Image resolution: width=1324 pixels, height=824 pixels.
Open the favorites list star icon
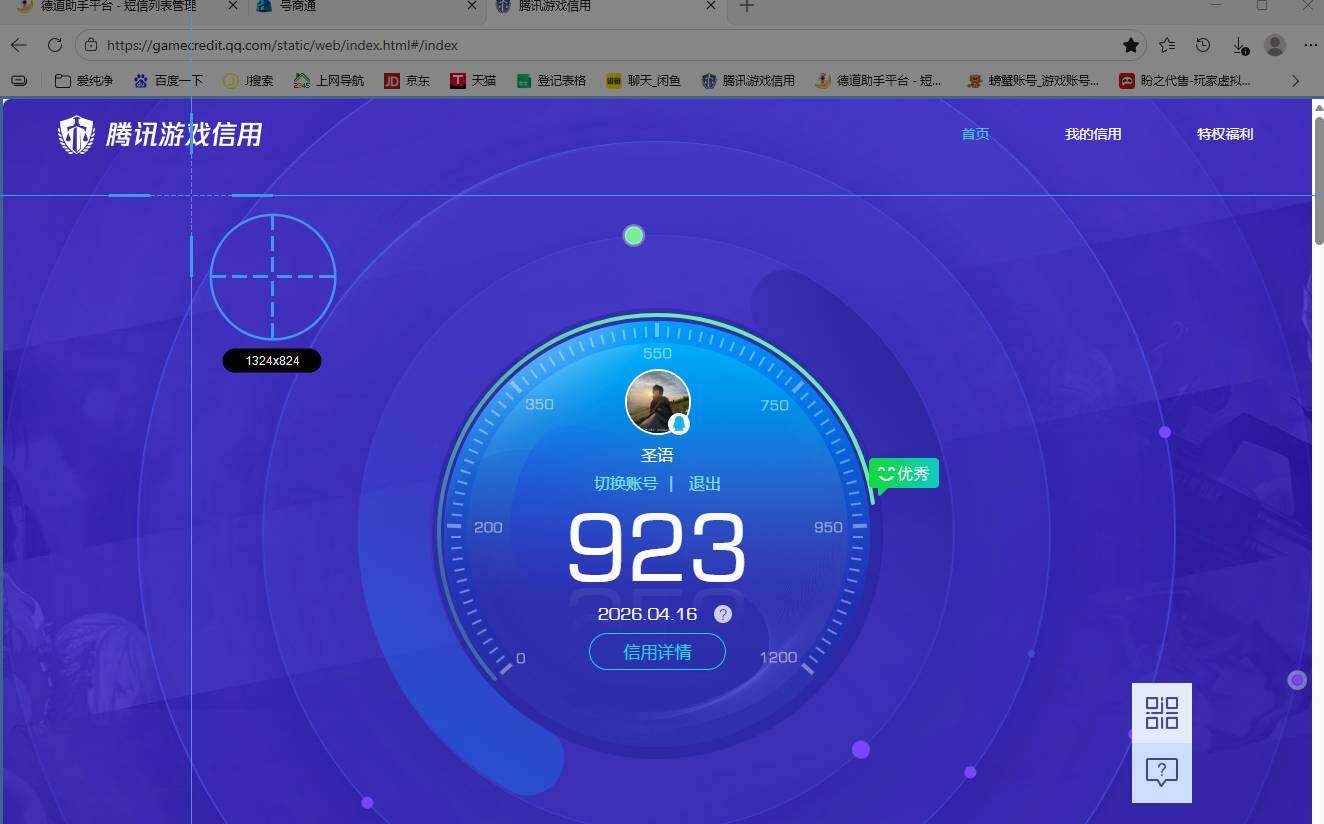click(x=1167, y=45)
